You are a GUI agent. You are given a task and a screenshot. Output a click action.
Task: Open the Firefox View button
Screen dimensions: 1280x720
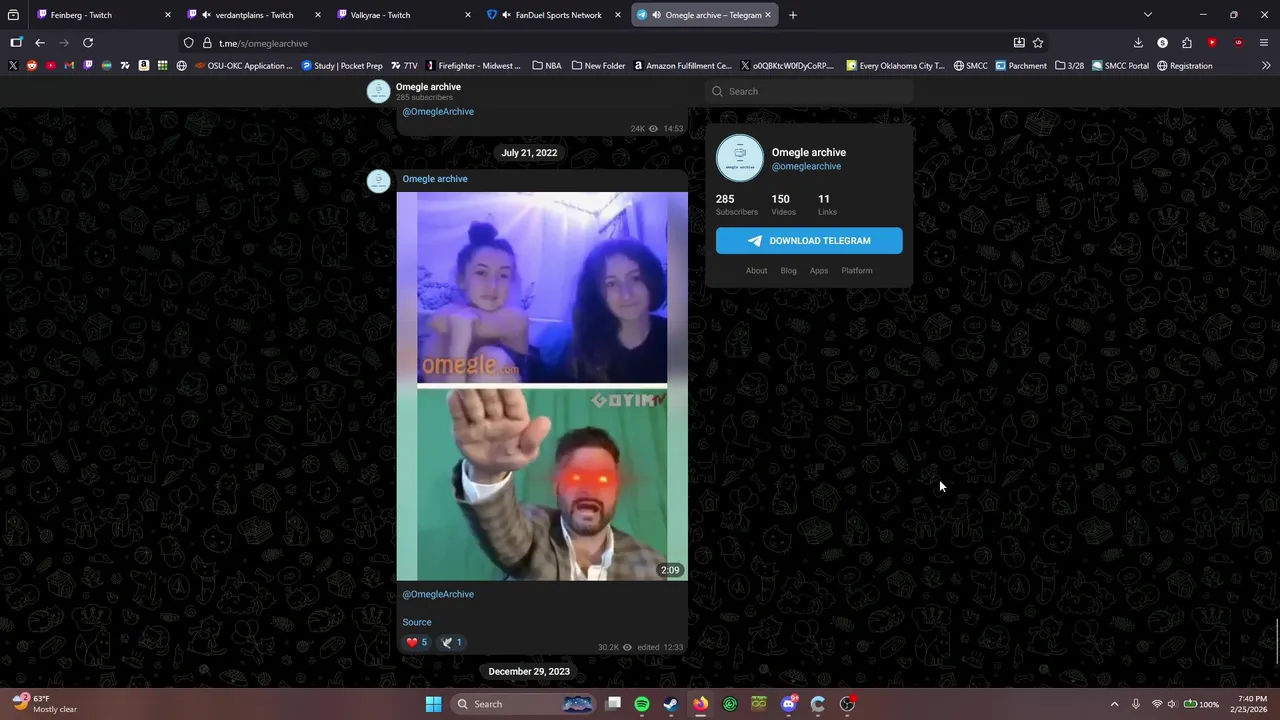point(13,15)
